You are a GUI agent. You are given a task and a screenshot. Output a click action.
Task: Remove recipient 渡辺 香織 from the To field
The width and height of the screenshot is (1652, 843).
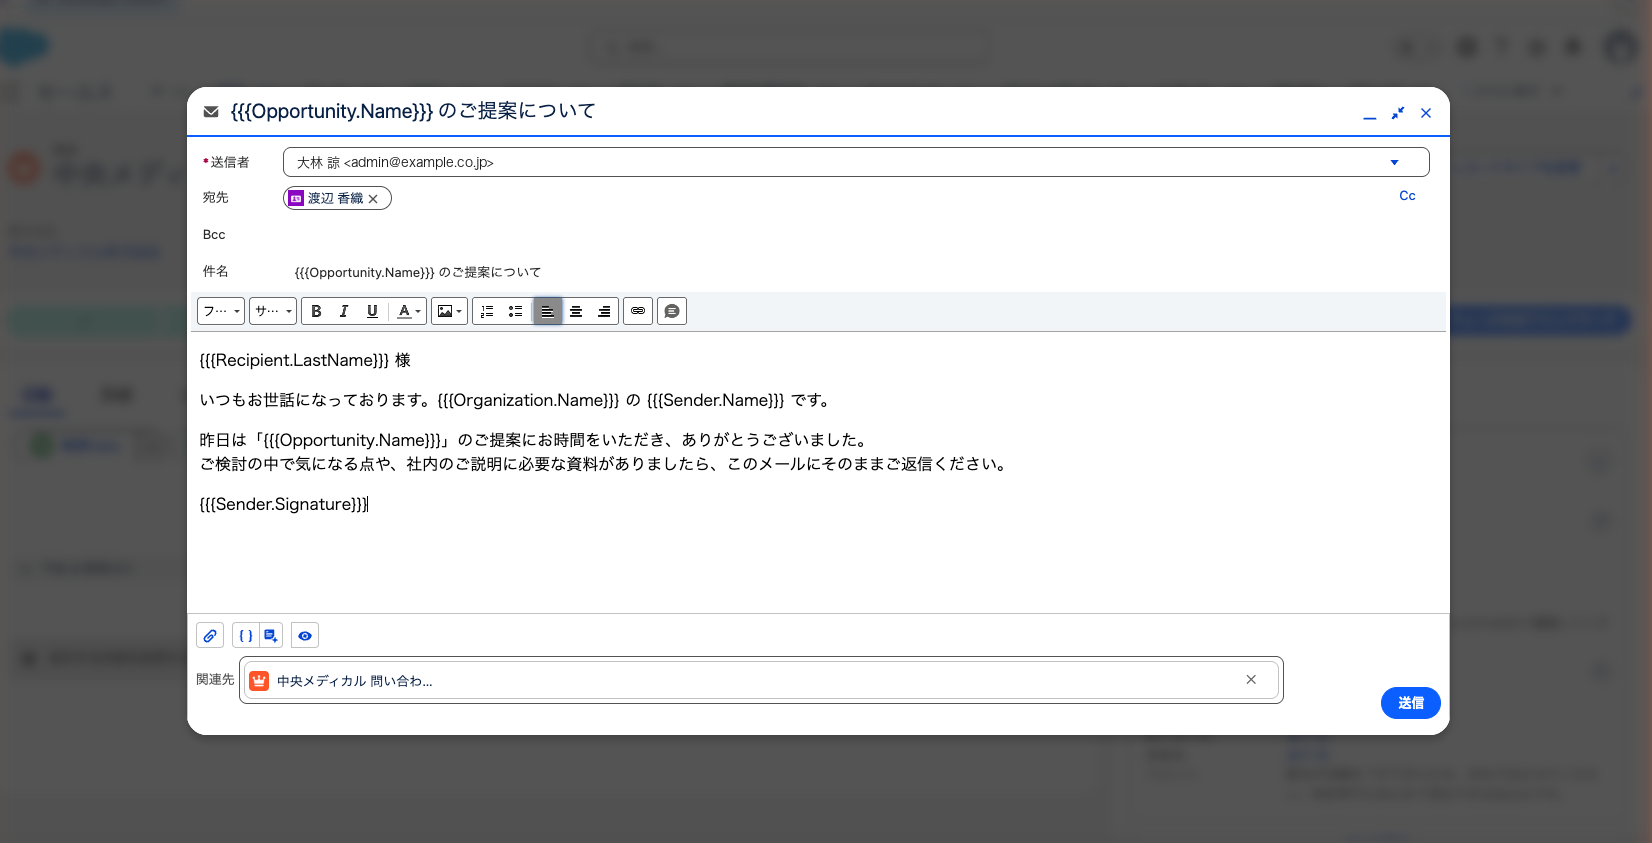373,199
